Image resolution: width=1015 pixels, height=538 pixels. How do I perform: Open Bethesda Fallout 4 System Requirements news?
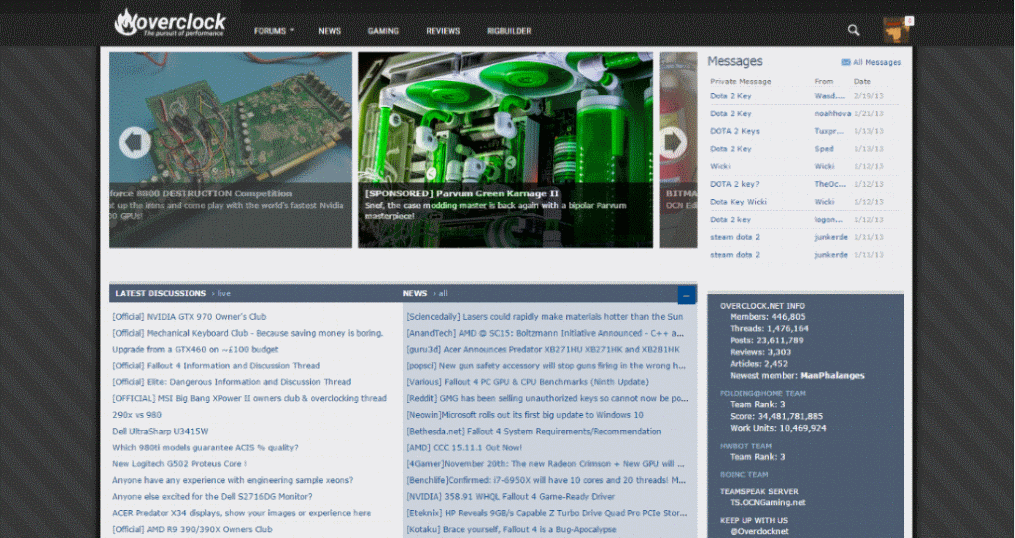pos(533,431)
